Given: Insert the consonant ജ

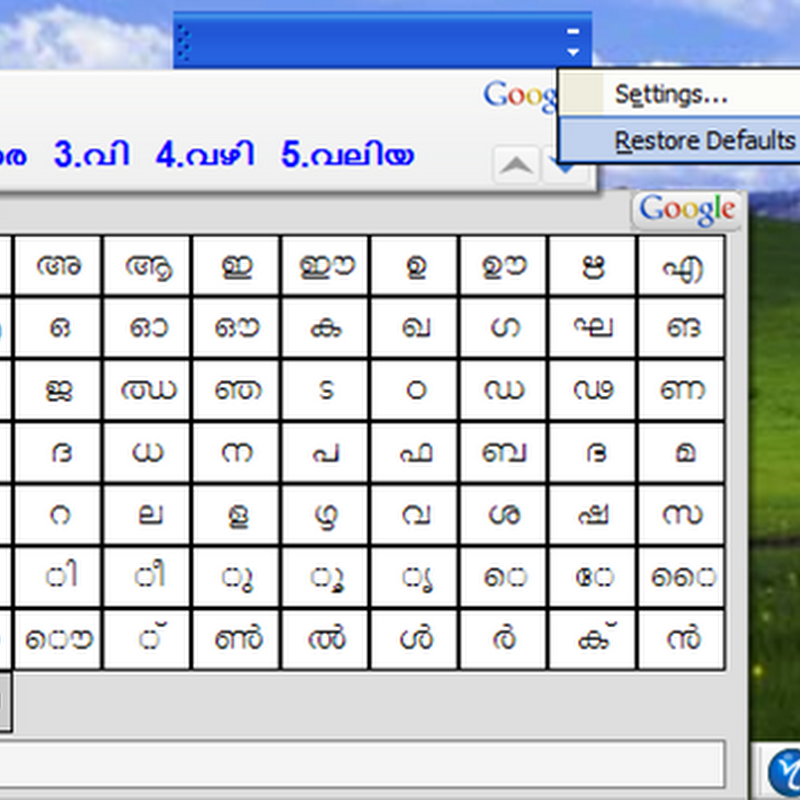Looking at the screenshot, I should [58, 390].
